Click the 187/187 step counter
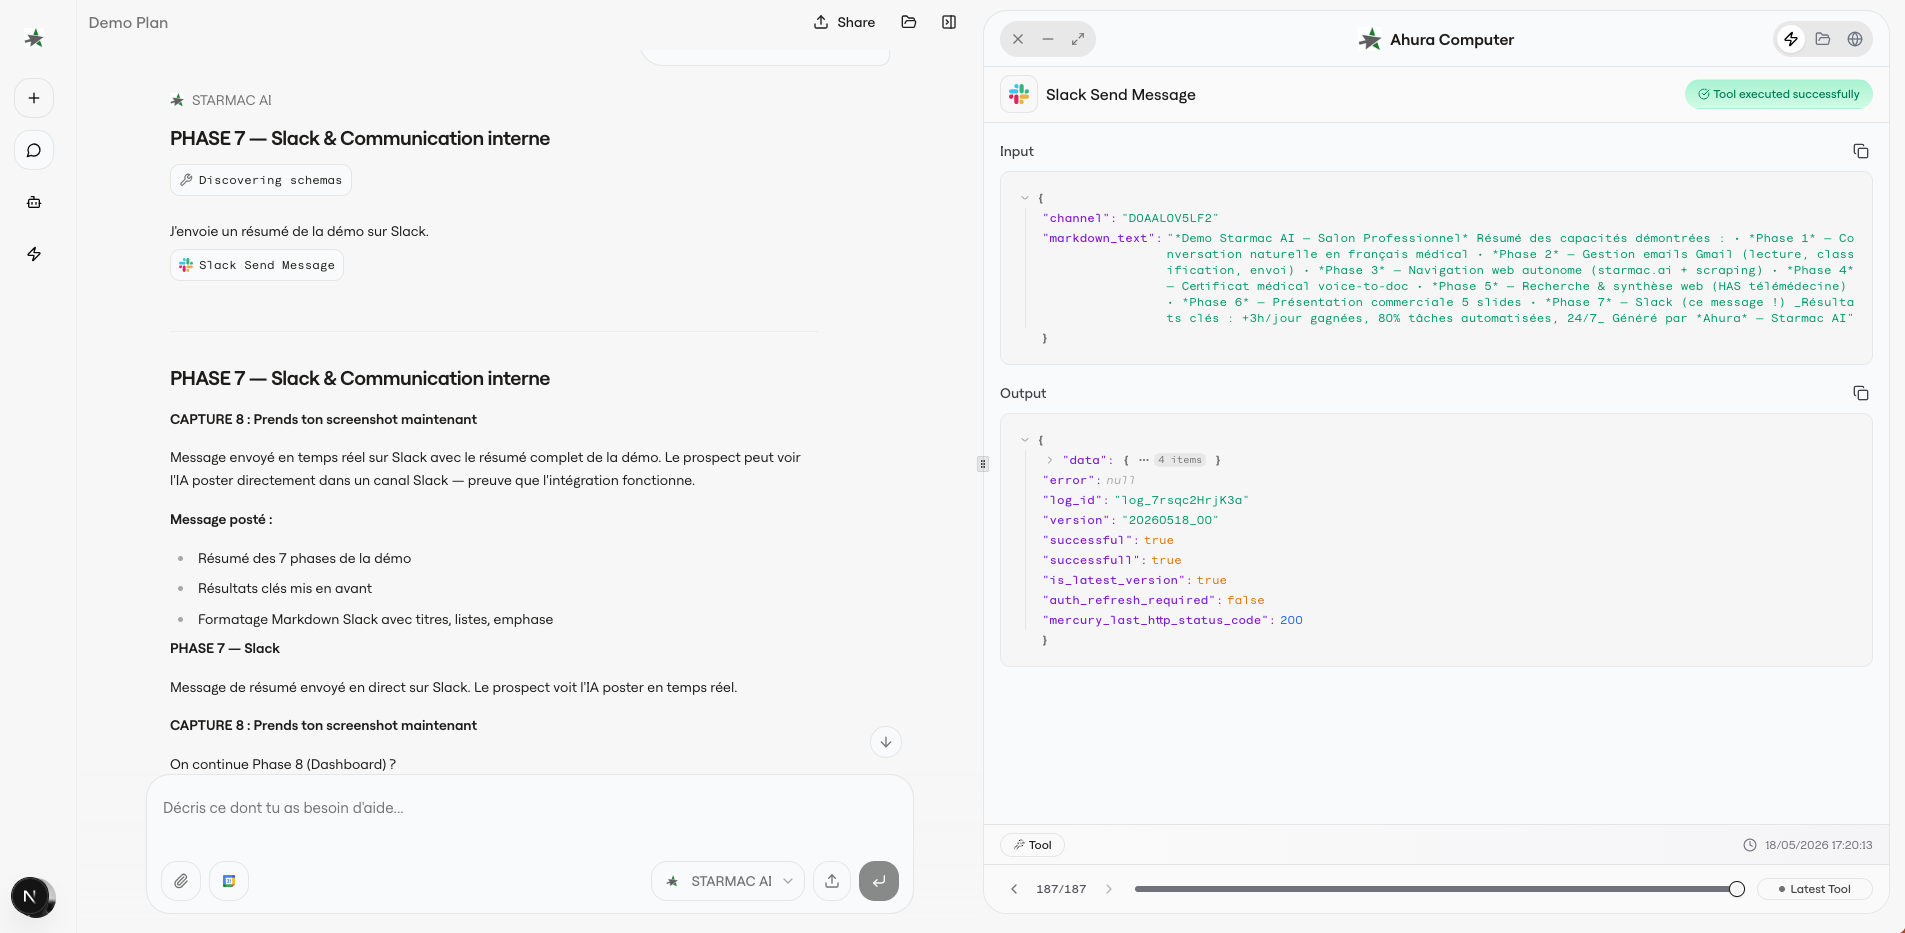This screenshot has width=1905, height=933. click(x=1061, y=889)
